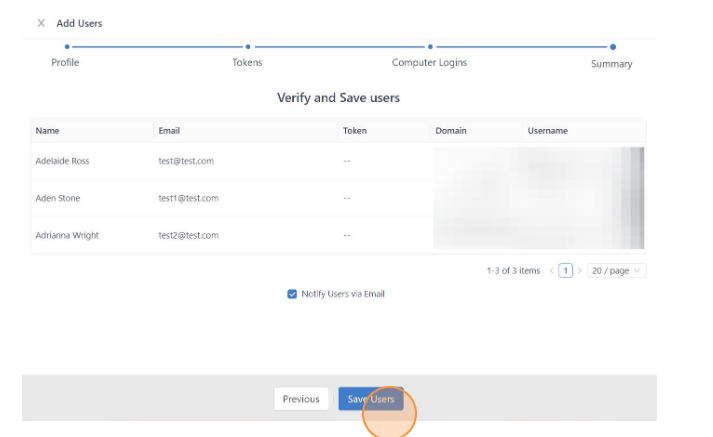Click the Token column header
This screenshot has height=437, width=713.
(354, 131)
